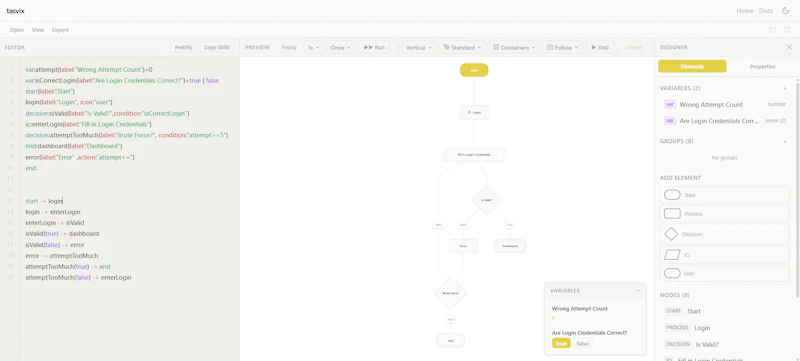The width and height of the screenshot is (800, 361).
Task: Click the tasvix logo
Action: click(x=15, y=11)
